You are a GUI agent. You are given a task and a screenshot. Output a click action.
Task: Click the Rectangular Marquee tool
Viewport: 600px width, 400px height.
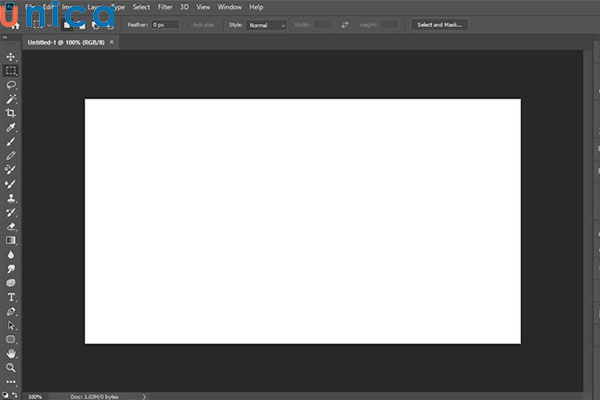11,71
